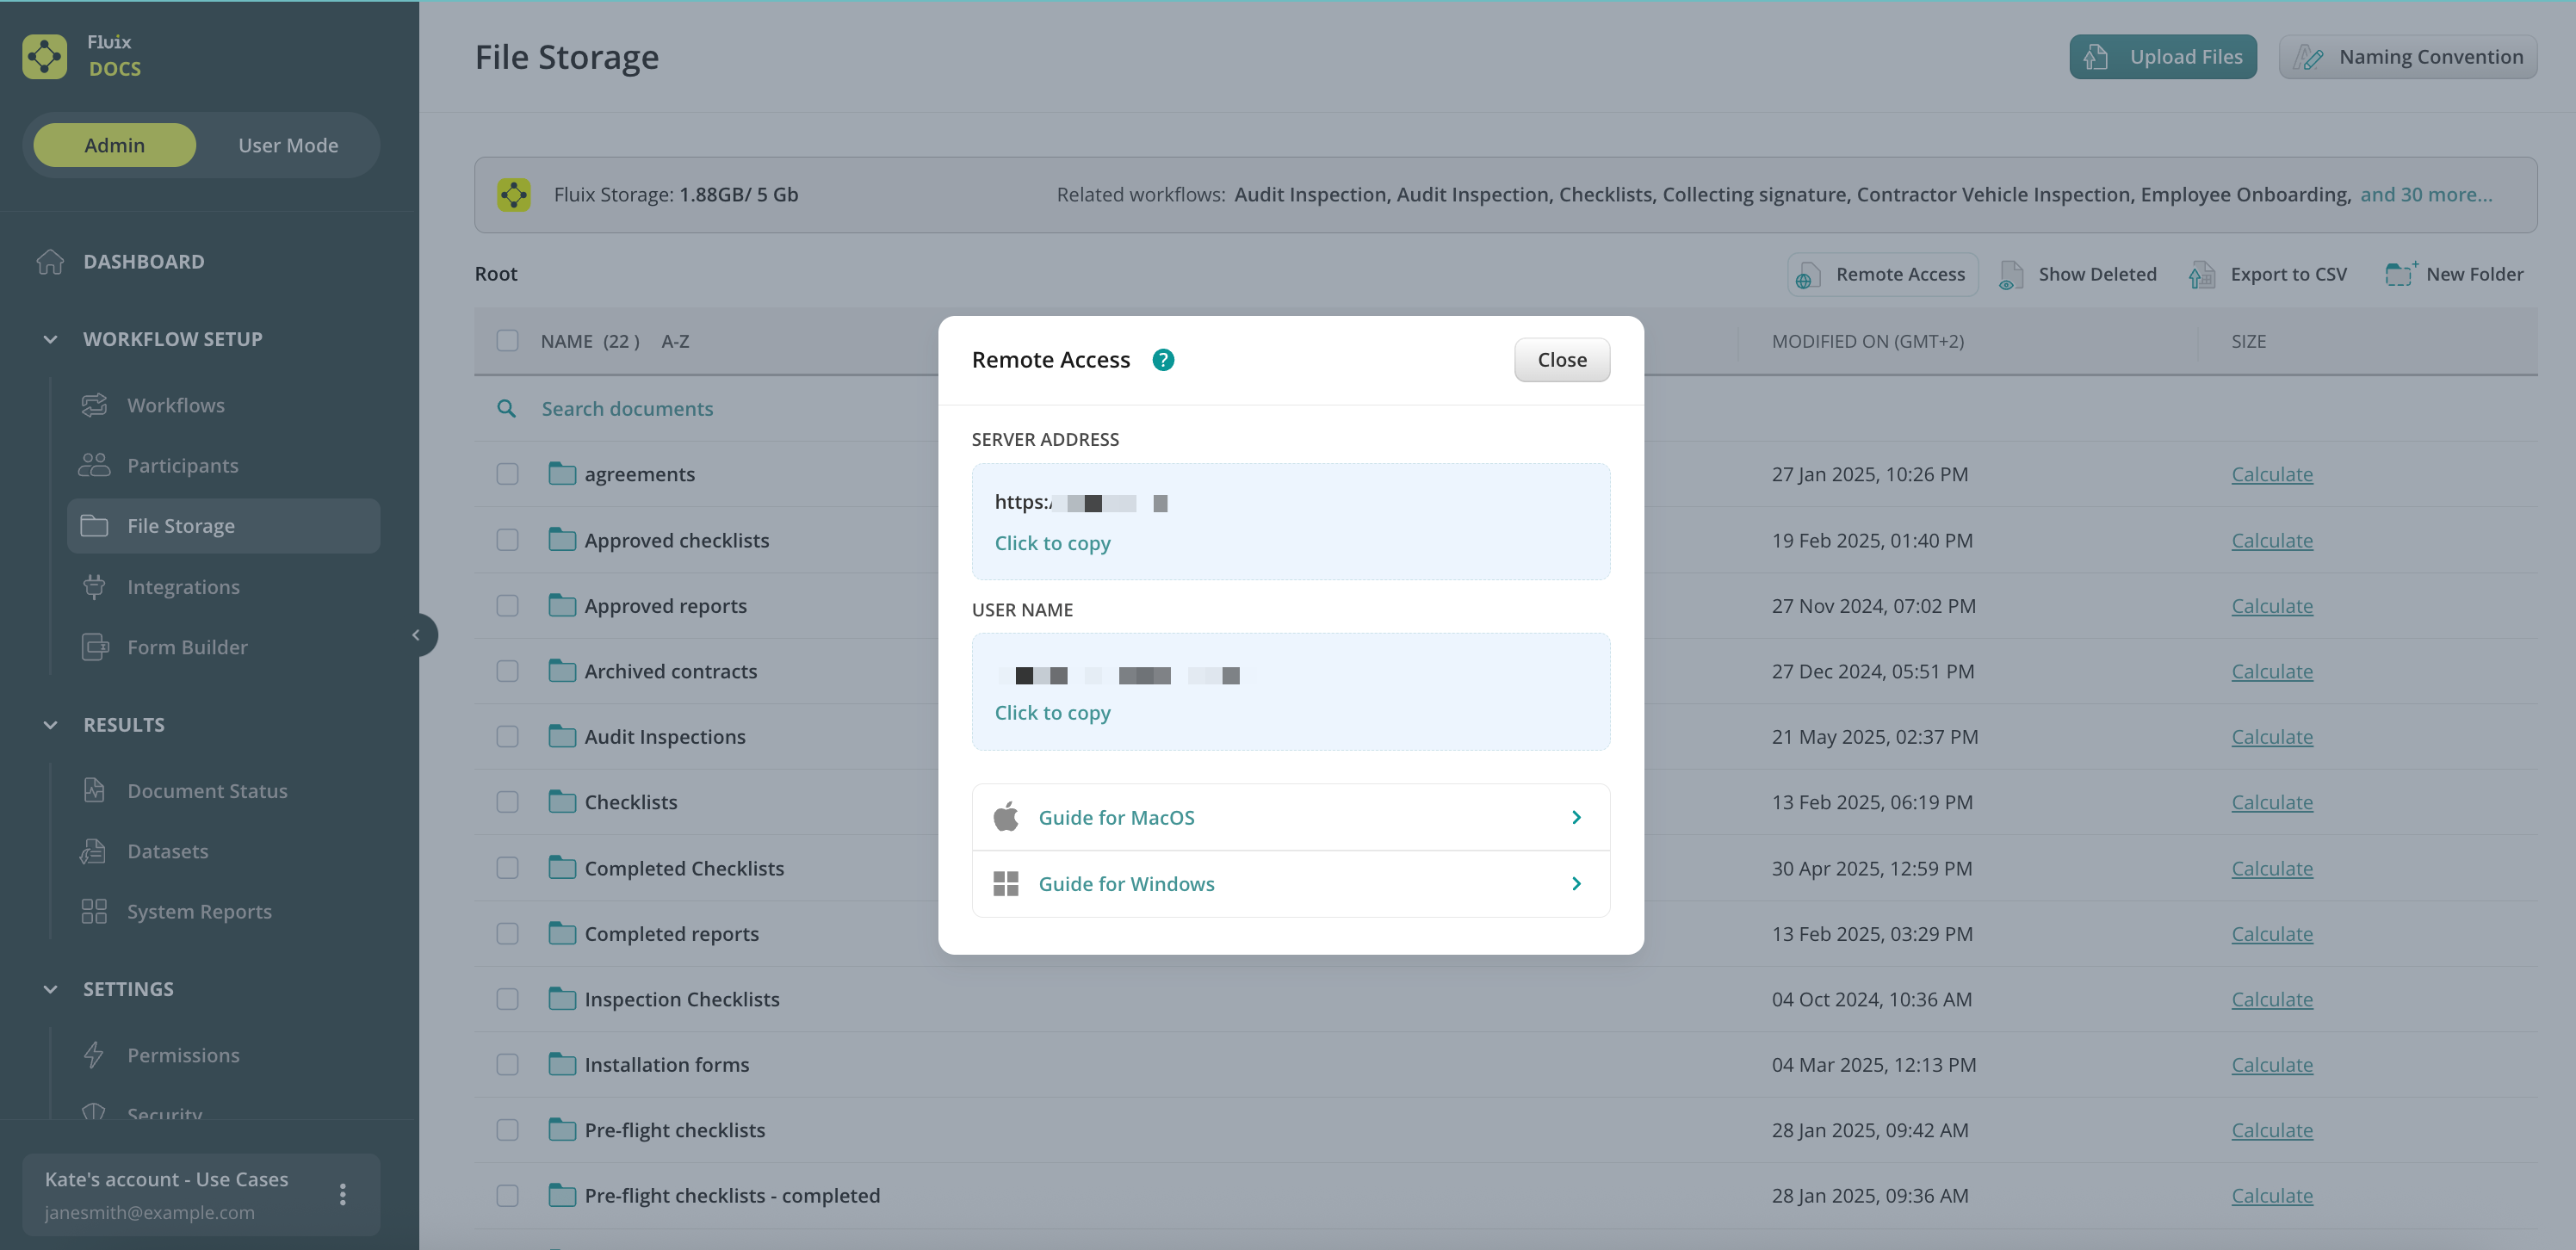Click the Show Deleted icon
The image size is (2576, 1250).
tap(2011, 274)
